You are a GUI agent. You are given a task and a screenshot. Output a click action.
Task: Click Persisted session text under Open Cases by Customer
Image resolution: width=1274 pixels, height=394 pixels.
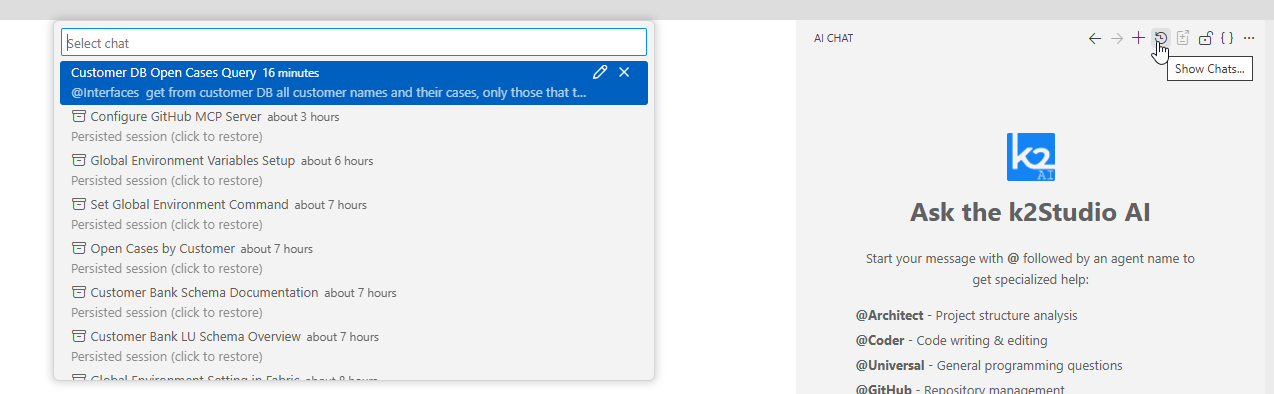click(167, 269)
